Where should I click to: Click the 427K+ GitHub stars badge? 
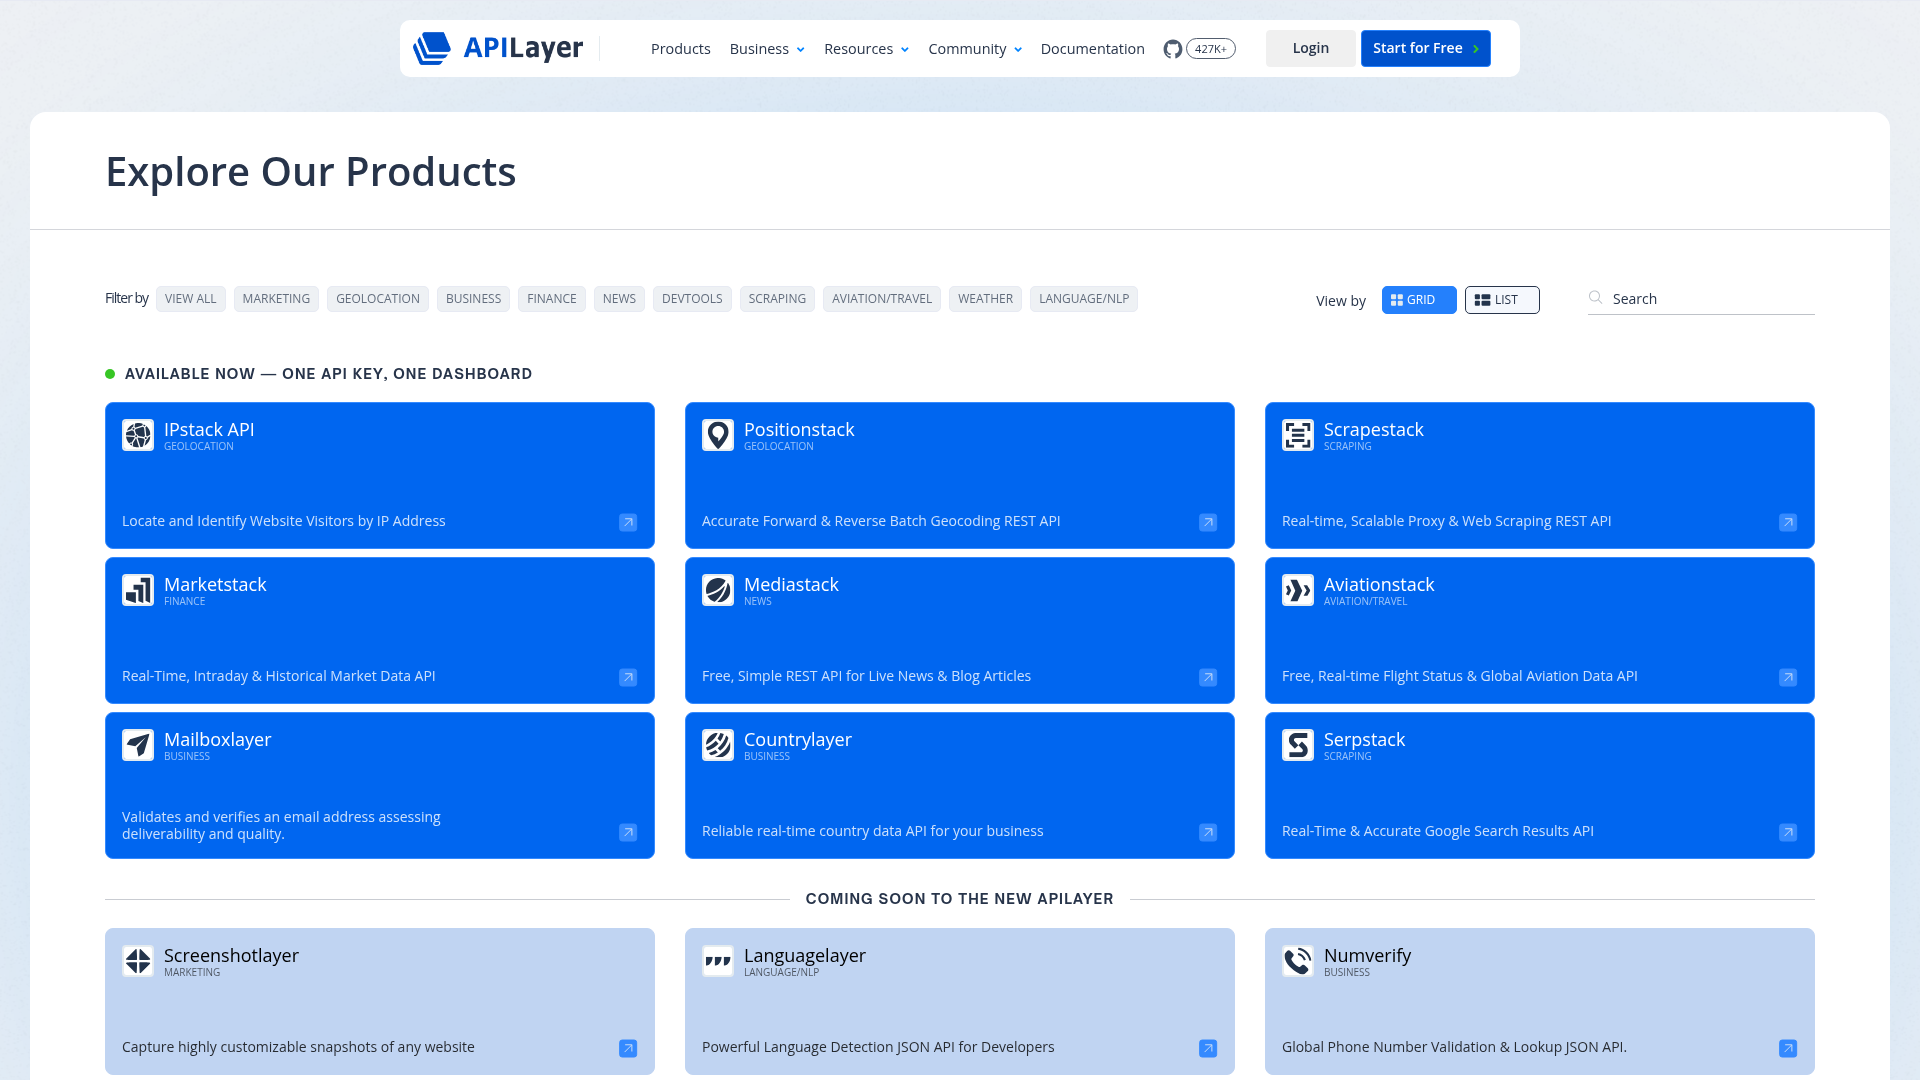click(1211, 49)
